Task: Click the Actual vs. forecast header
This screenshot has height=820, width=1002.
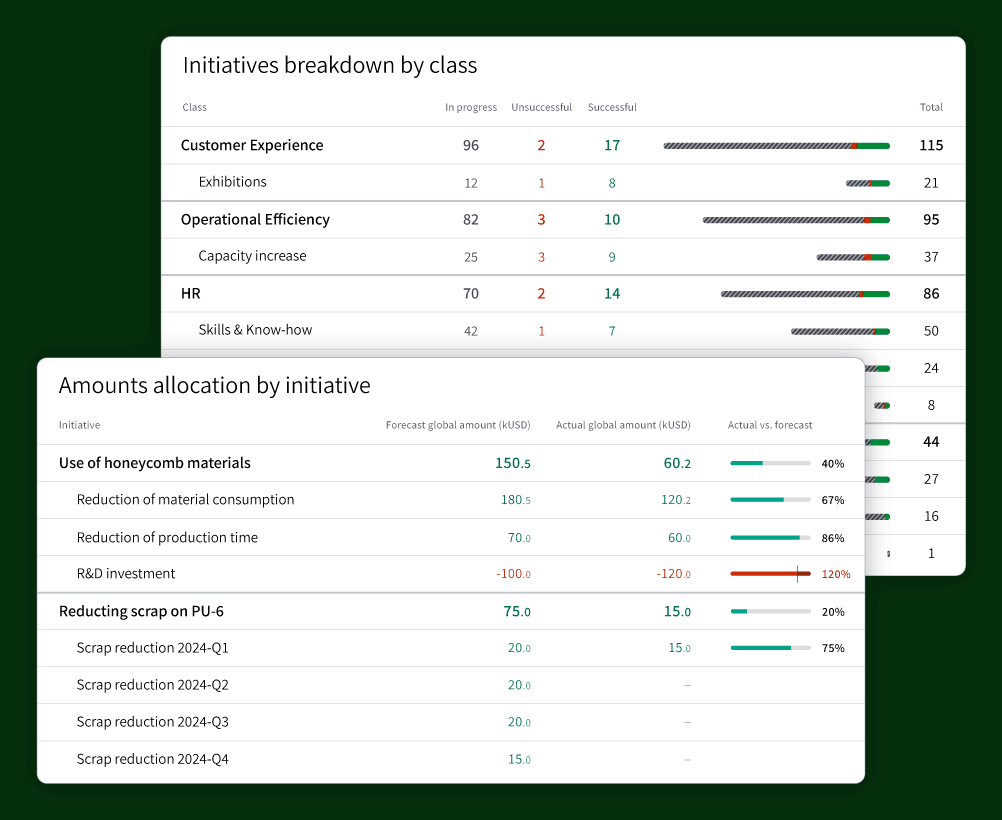Action: click(770, 425)
